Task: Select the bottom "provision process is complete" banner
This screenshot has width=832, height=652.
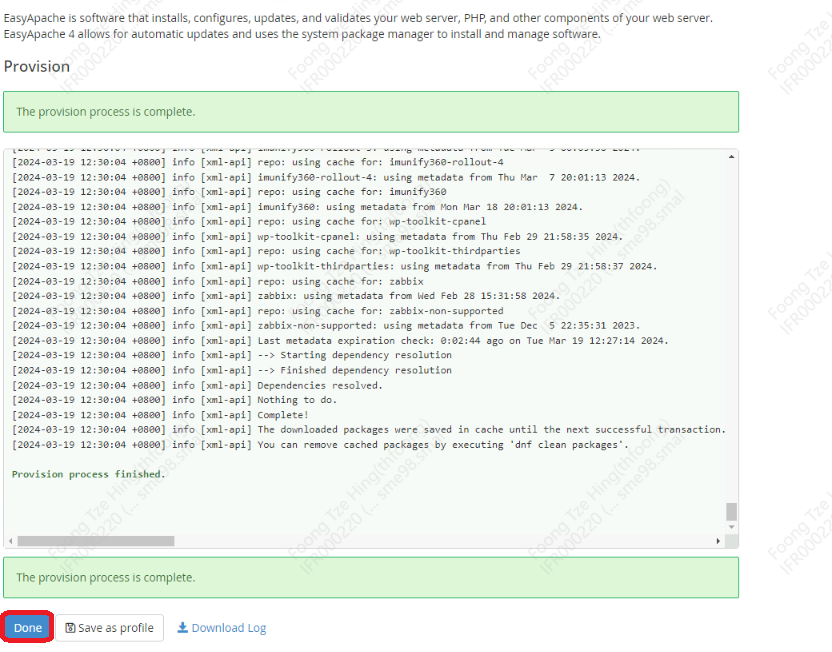Action: click(x=371, y=577)
